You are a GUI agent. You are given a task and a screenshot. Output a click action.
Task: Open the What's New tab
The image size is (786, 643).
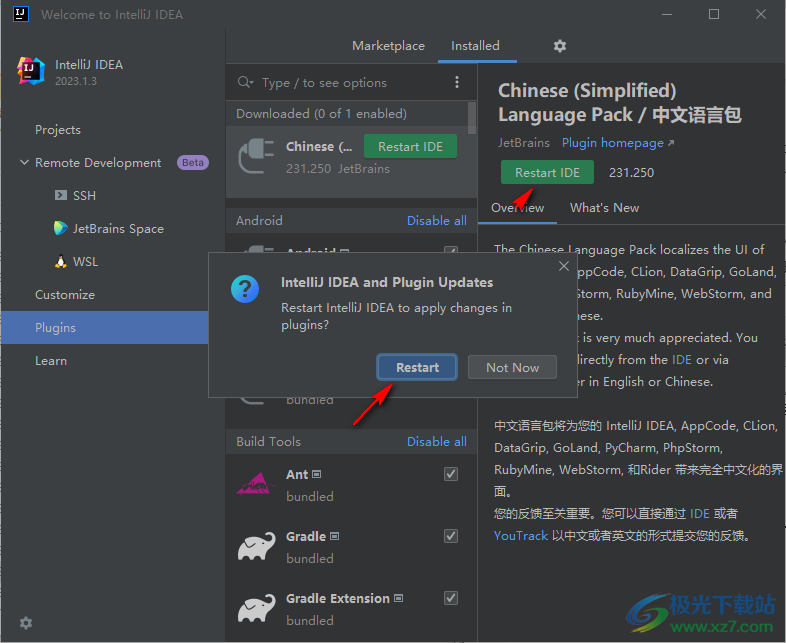click(604, 208)
